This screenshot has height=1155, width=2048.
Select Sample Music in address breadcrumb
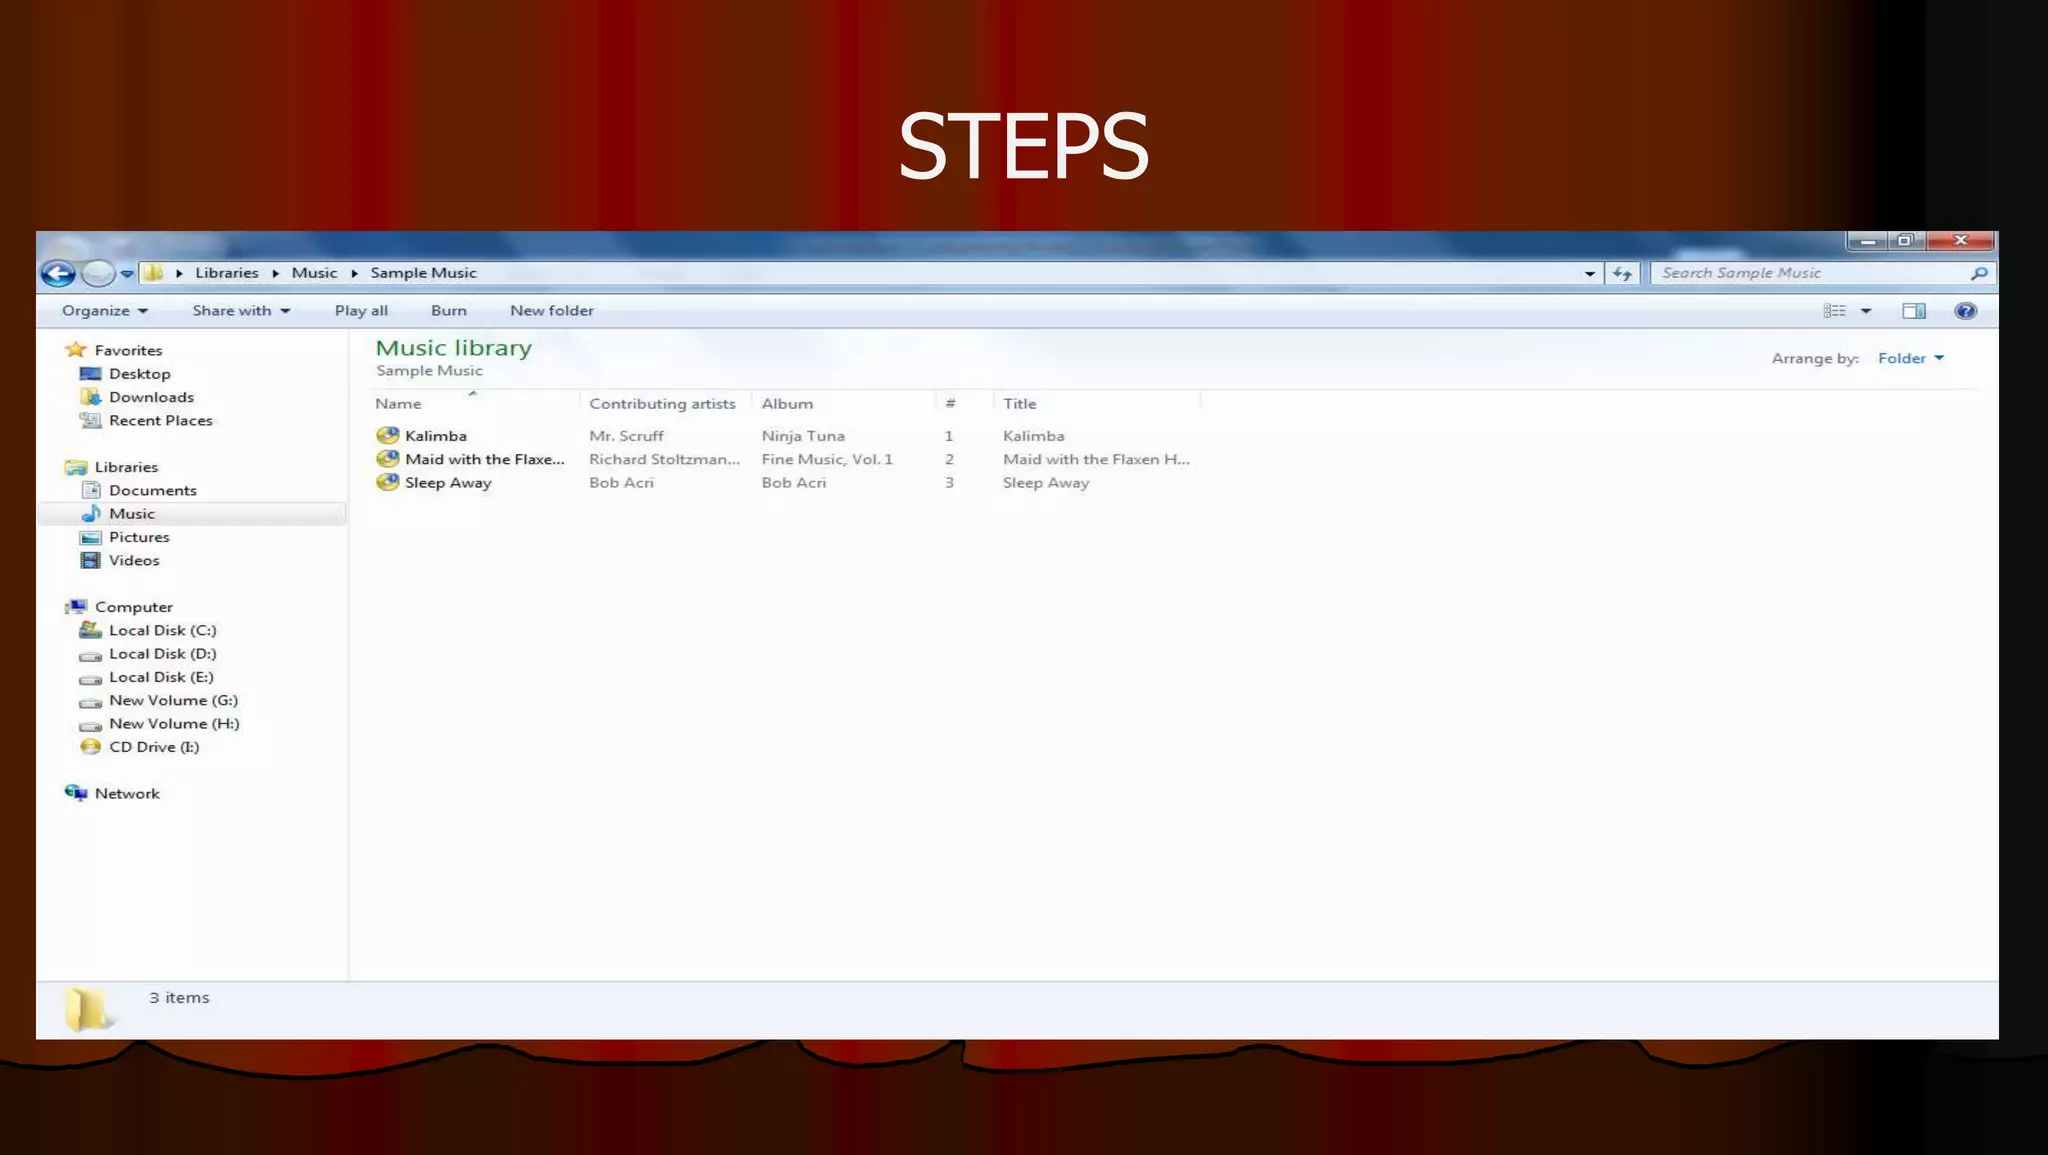423,273
